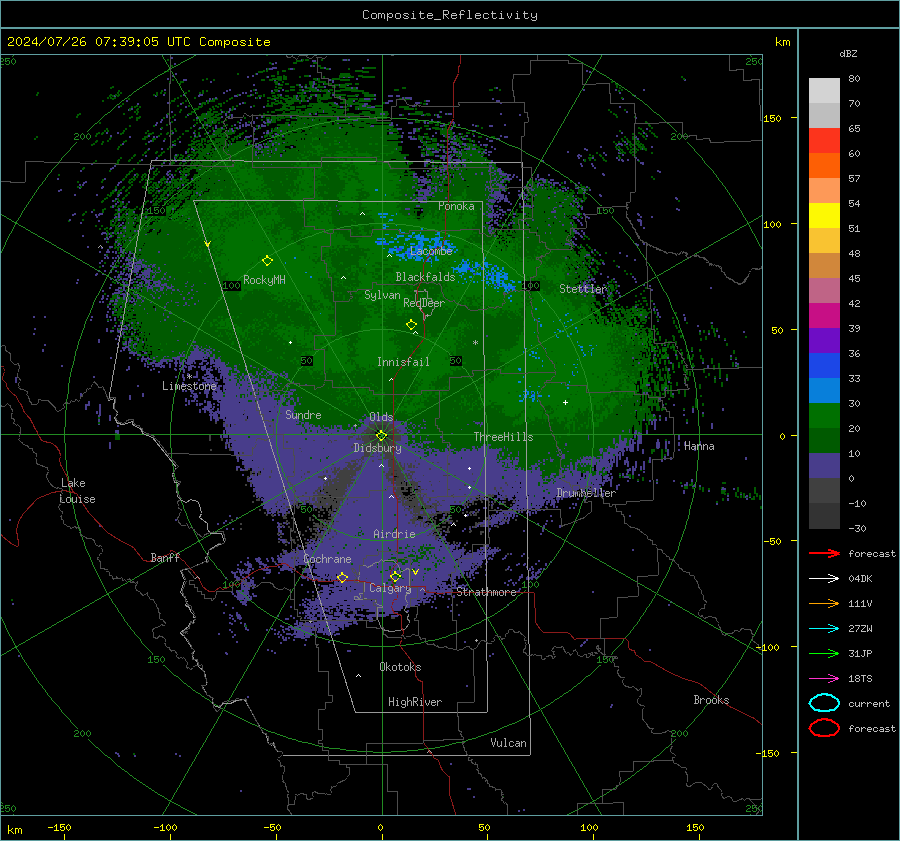900x841 pixels.
Task: Click the Innisfail map label
Action: point(403,362)
